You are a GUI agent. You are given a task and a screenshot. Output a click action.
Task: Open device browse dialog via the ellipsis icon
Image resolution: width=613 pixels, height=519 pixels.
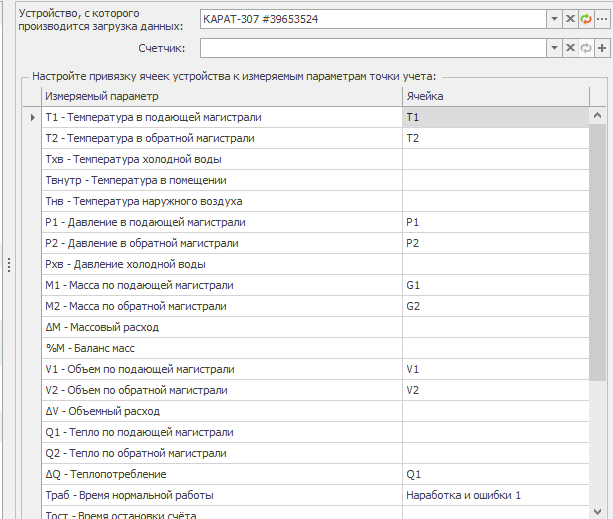(x=601, y=19)
